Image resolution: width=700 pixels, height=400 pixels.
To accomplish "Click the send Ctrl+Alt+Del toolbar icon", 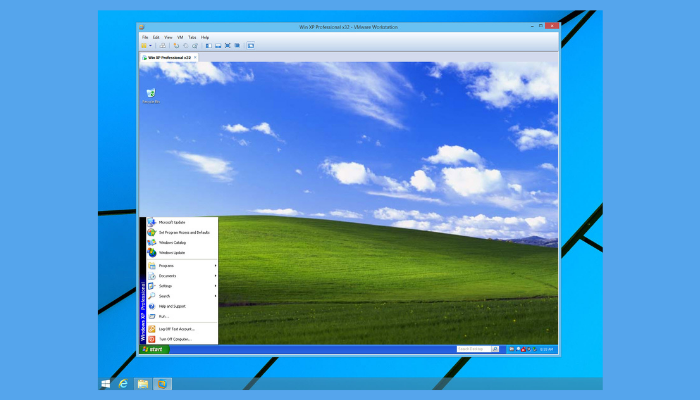I will 162,46.
